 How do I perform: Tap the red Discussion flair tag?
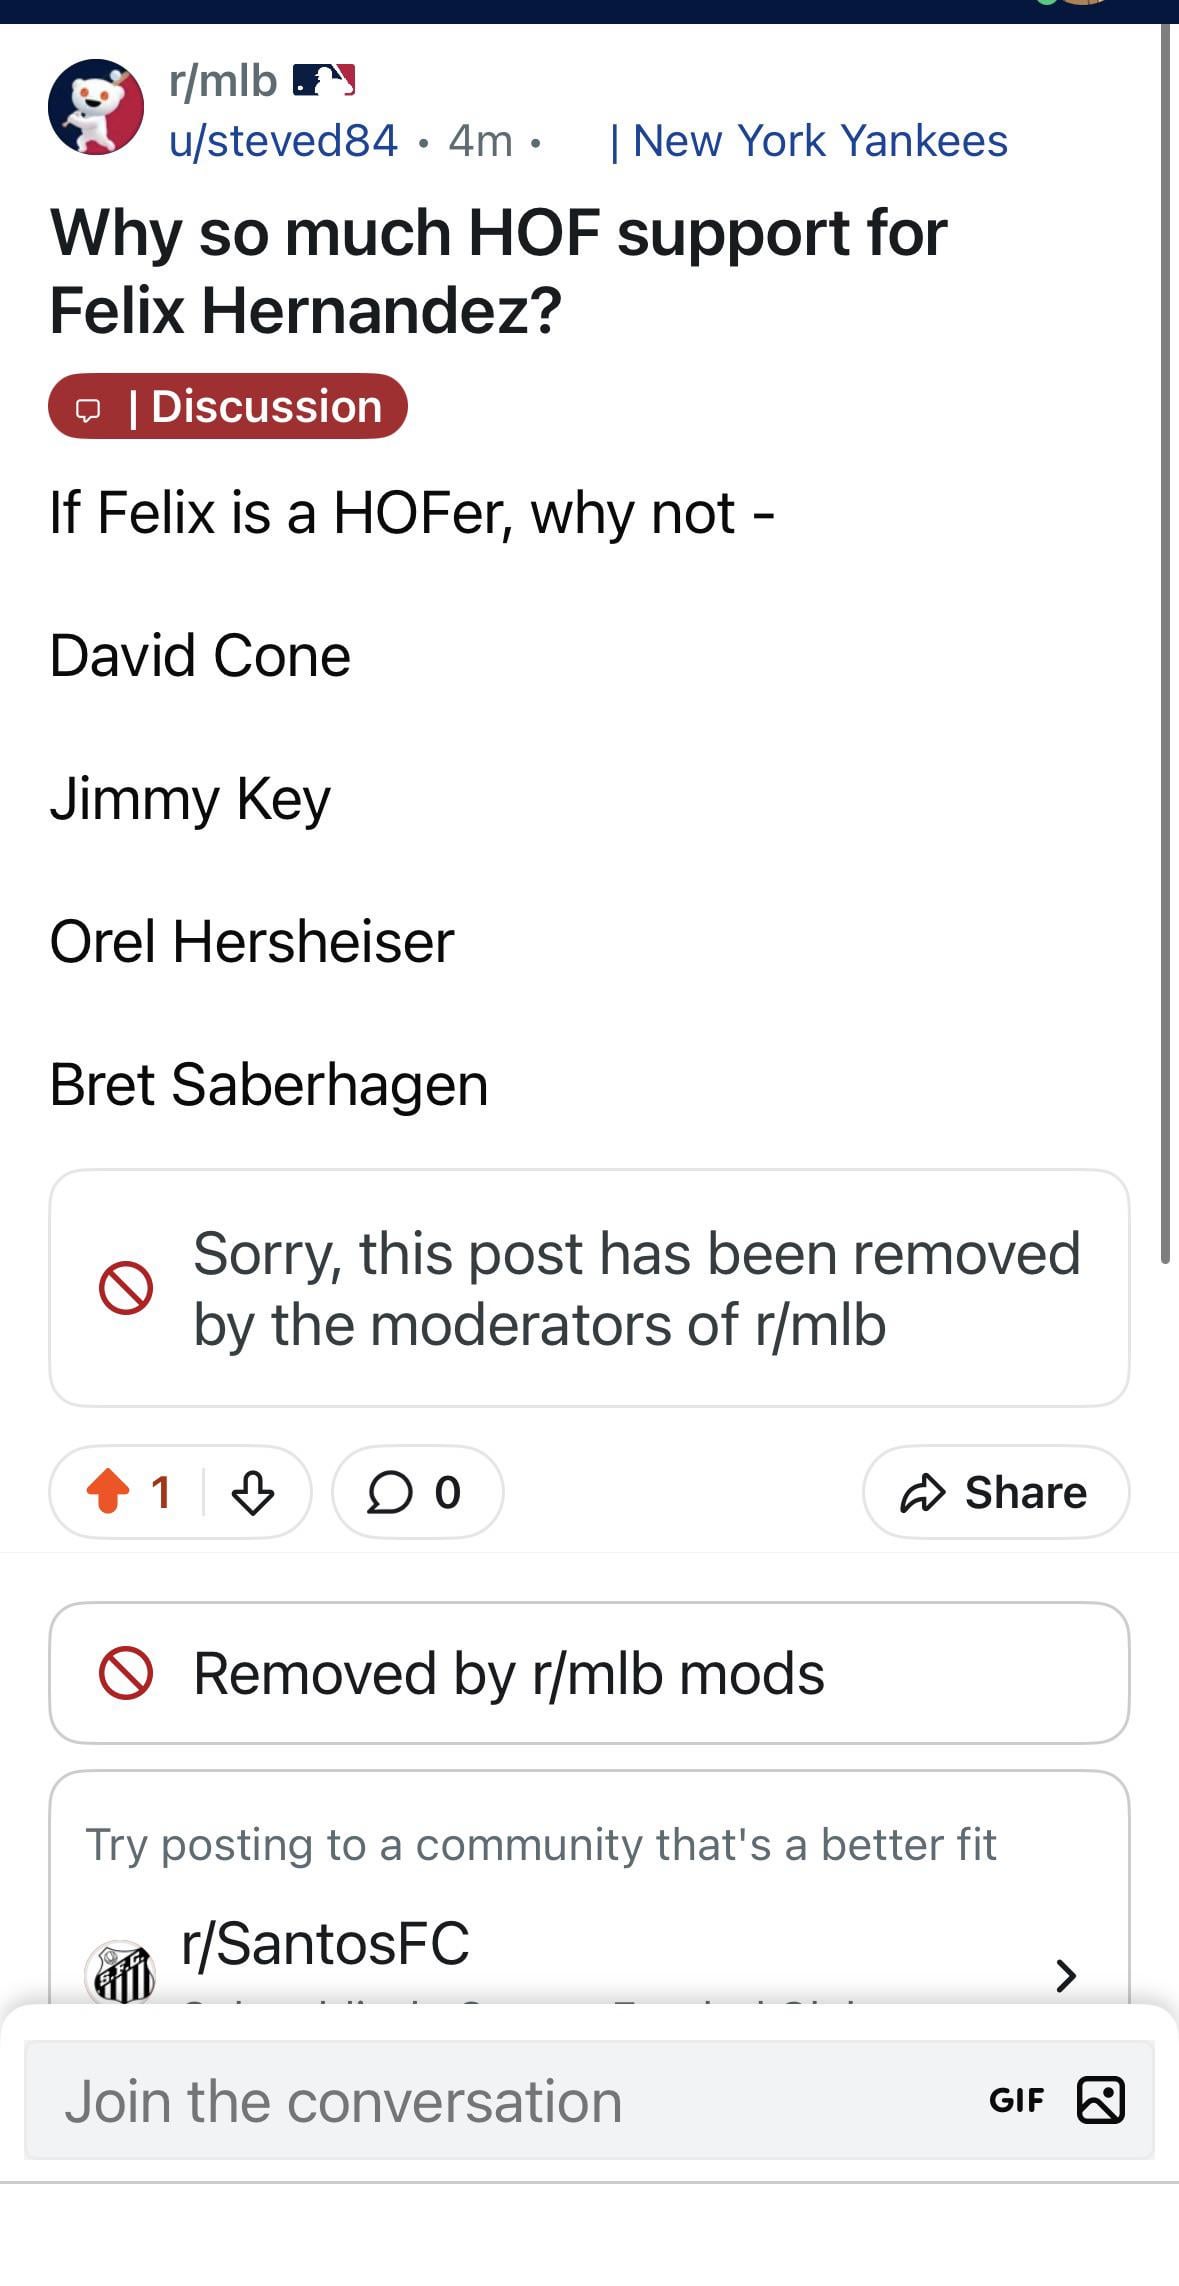(x=228, y=406)
